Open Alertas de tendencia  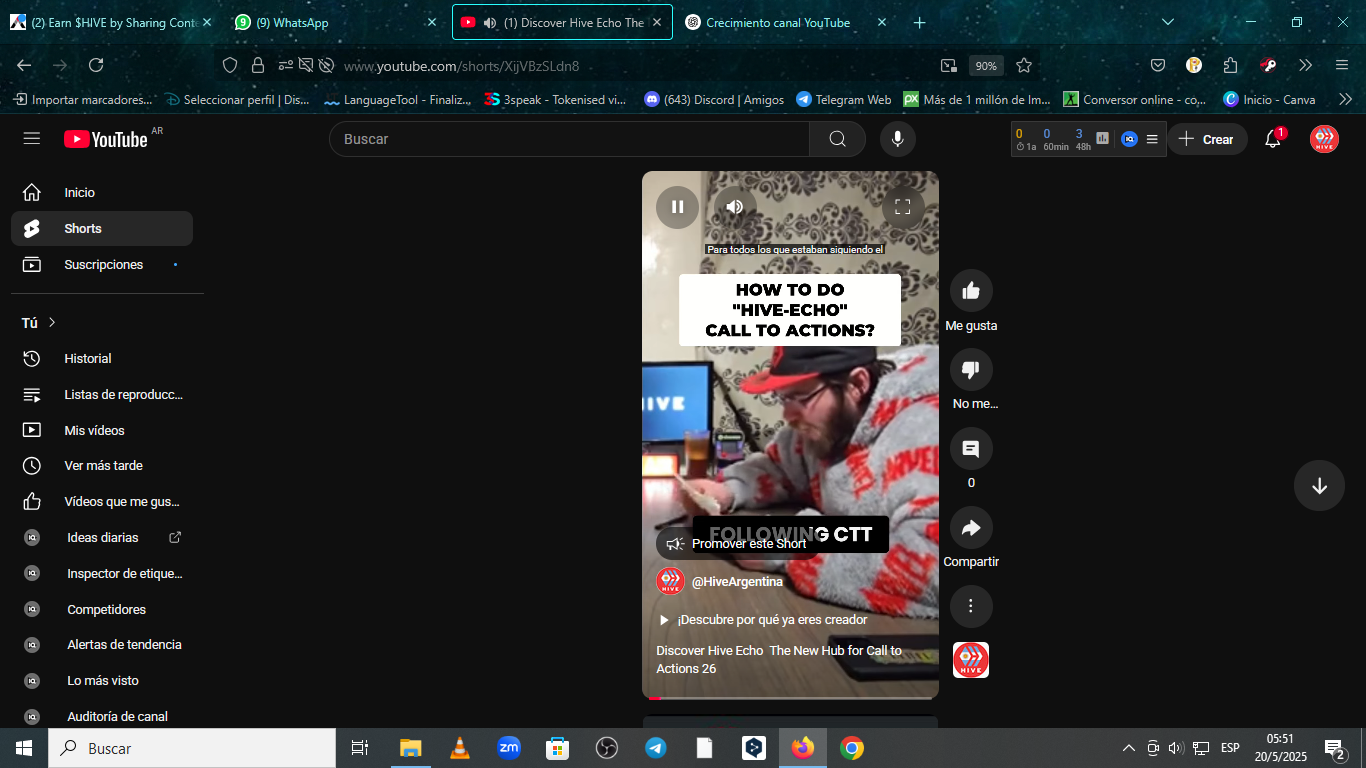(102, 645)
